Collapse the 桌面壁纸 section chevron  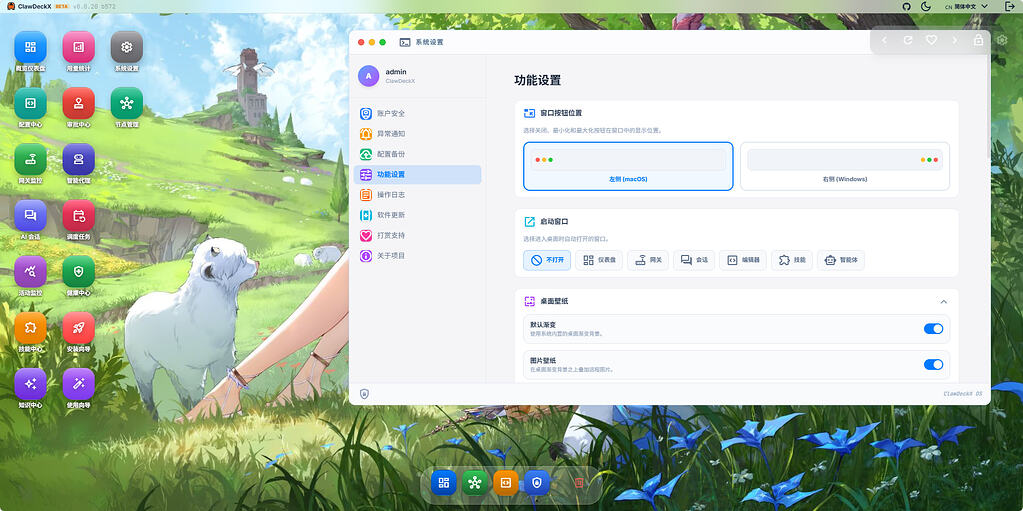click(943, 302)
